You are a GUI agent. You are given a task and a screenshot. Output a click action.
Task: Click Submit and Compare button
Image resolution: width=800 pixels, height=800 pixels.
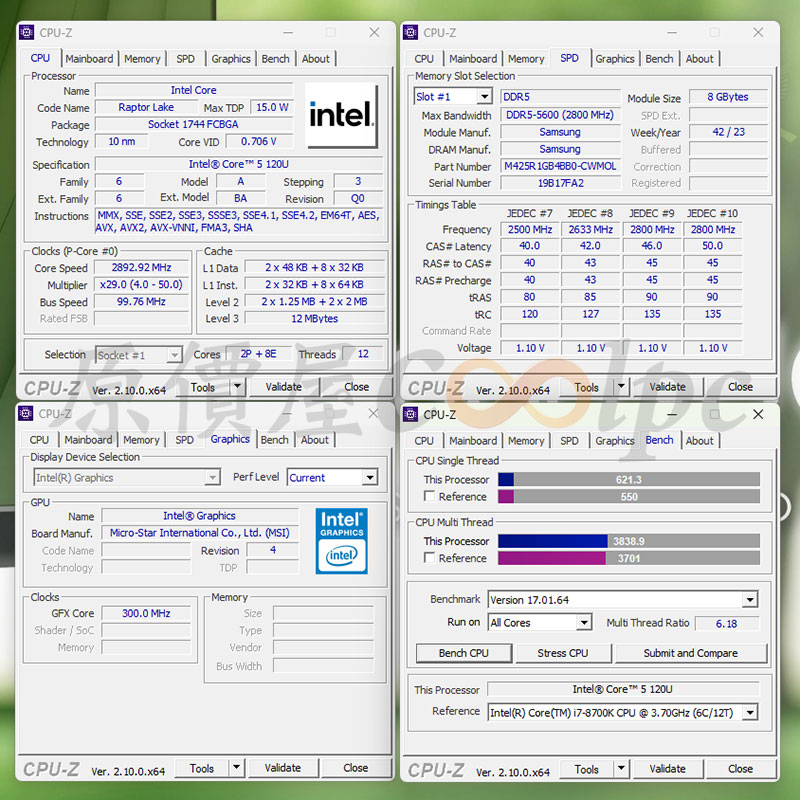pos(691,653)
